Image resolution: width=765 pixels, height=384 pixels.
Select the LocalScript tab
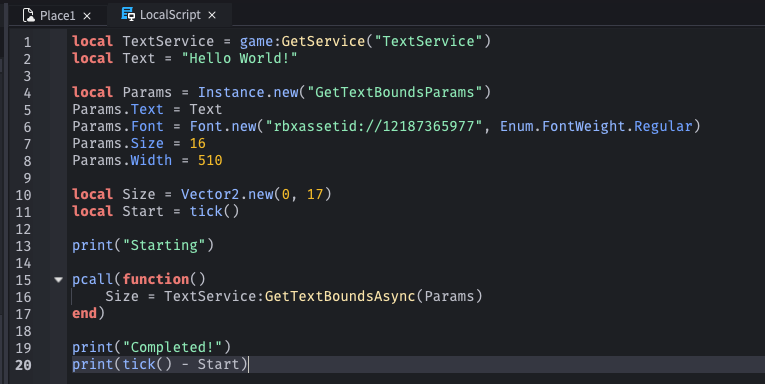[170, 15]
